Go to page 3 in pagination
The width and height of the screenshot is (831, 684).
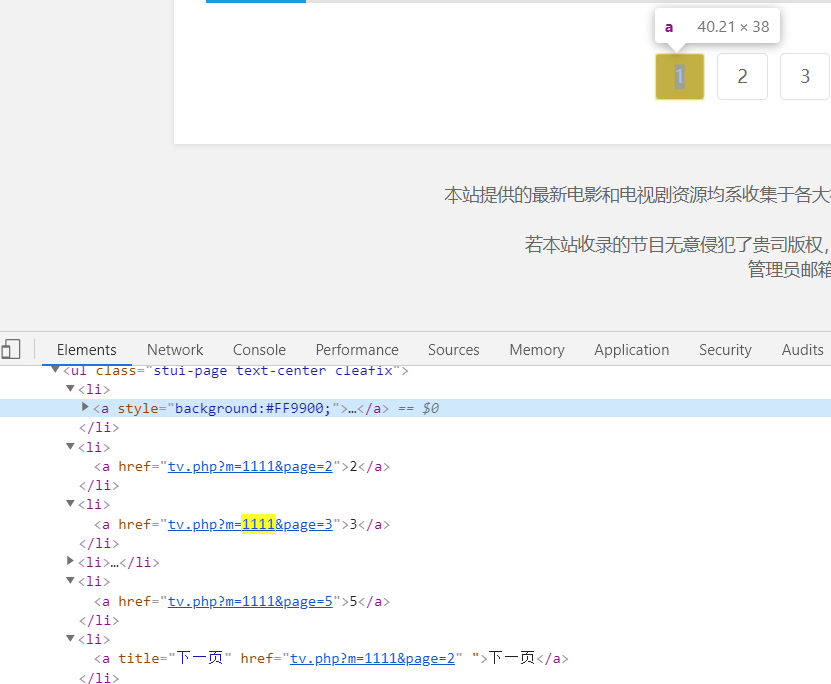(805, 76)
